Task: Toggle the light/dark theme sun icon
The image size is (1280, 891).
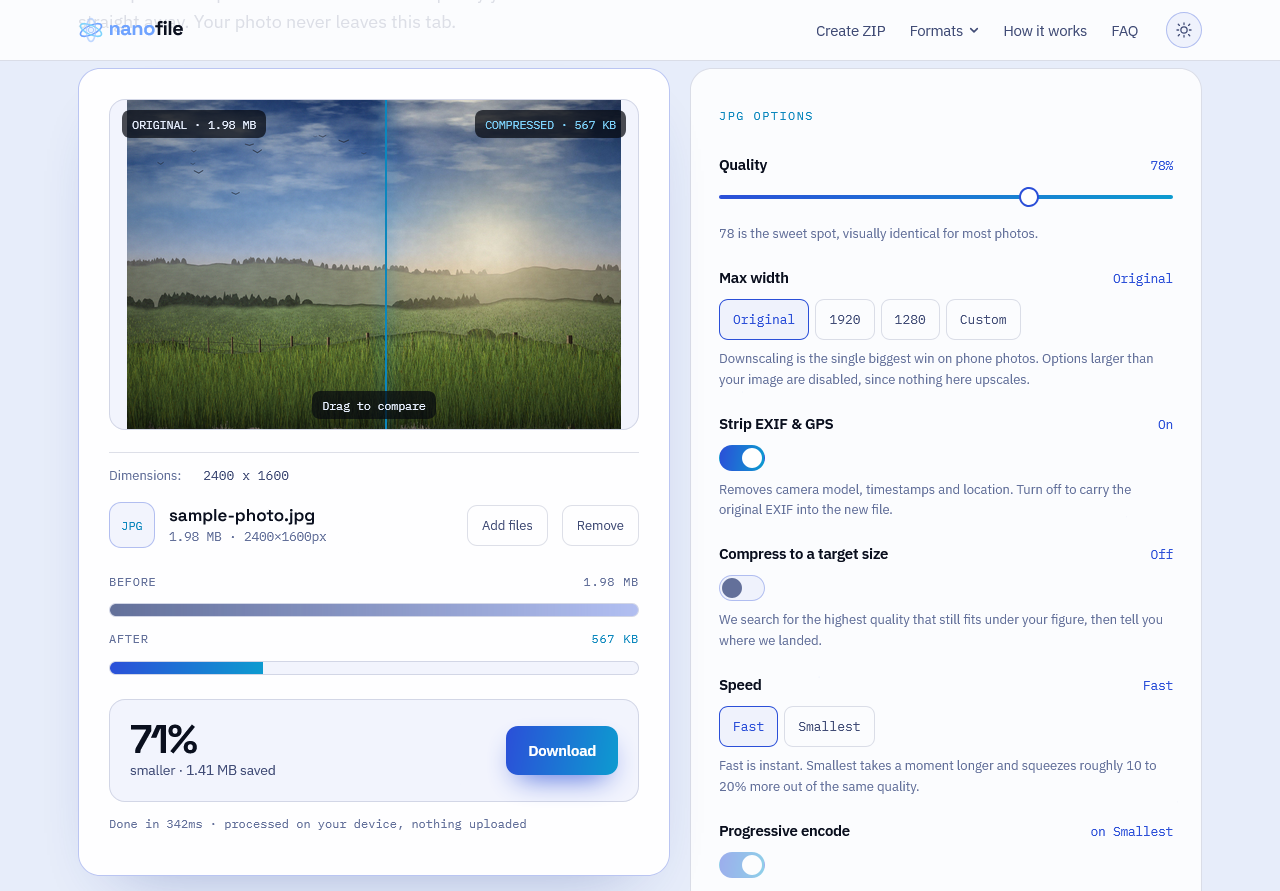Action: click(1184, 30)
